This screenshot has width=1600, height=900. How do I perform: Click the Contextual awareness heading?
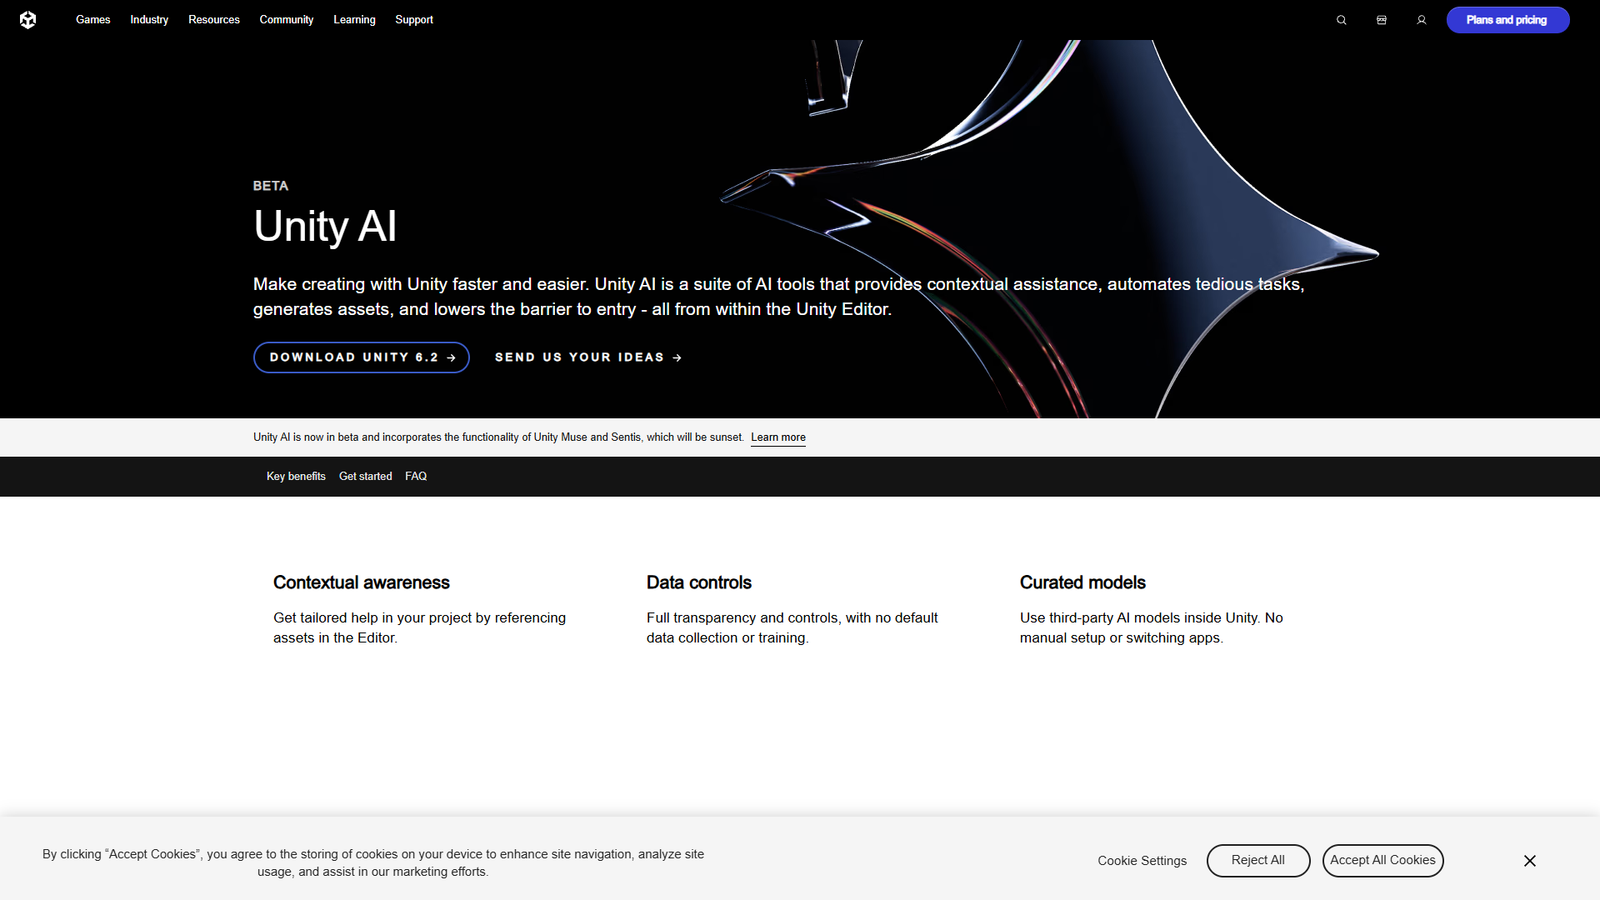click(x=362, y=583)
